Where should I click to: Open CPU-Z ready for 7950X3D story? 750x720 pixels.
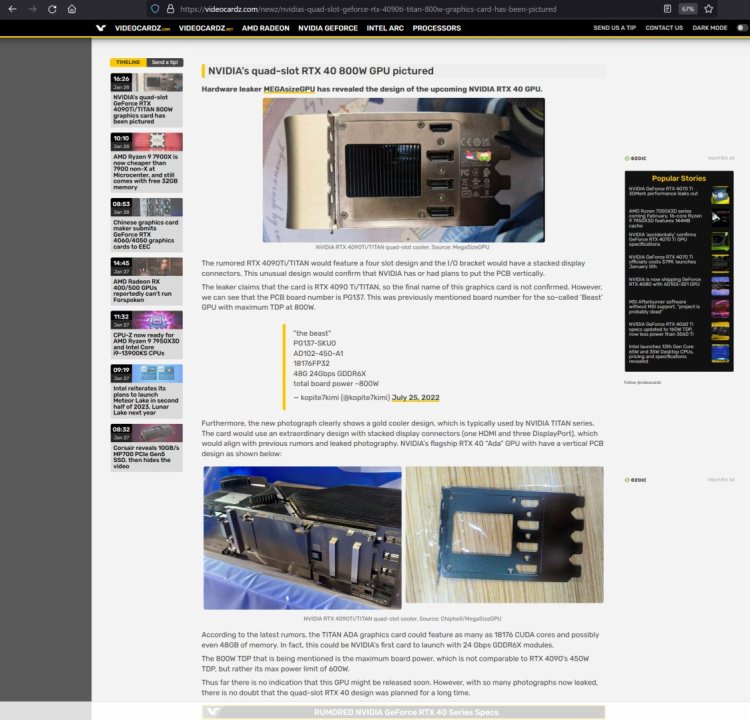pos(146,344)
